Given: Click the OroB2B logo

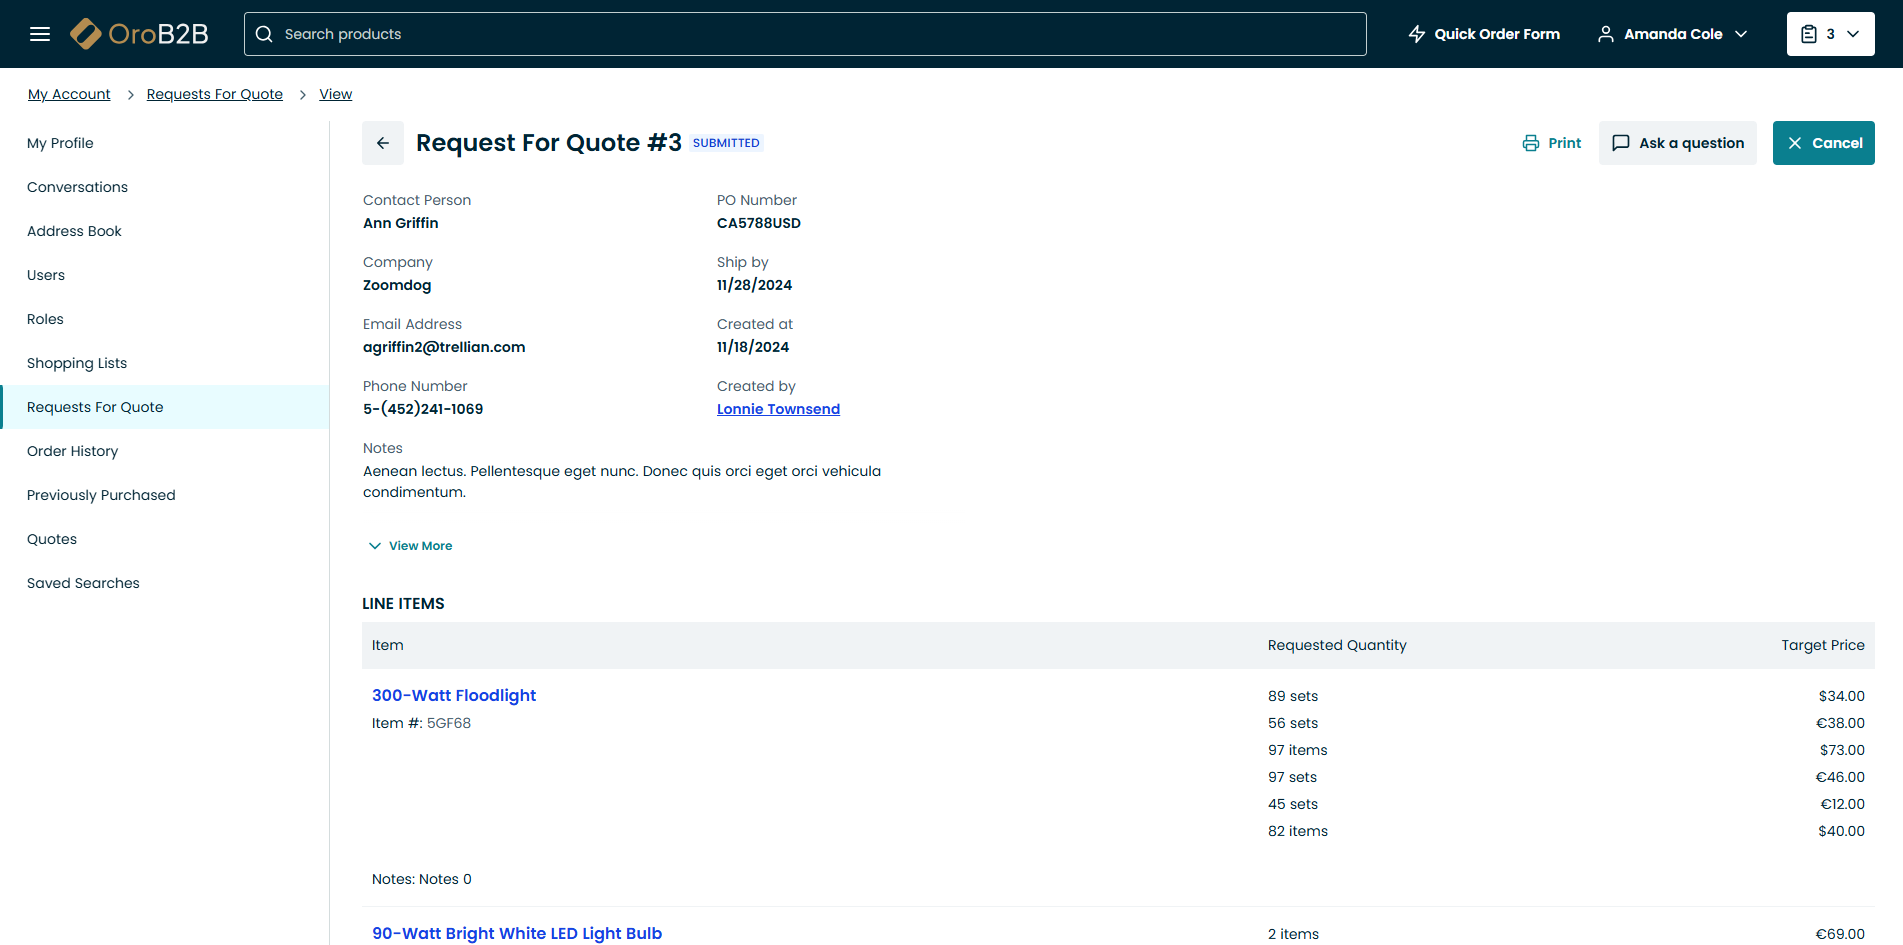Looking at the screenshot, I should [140, 34].
